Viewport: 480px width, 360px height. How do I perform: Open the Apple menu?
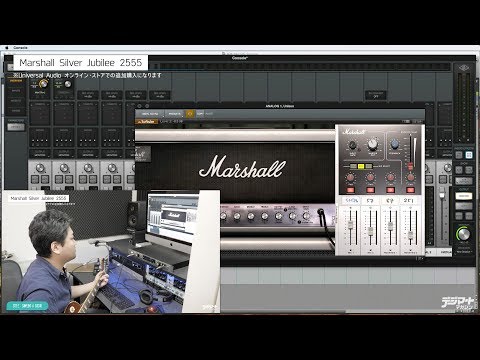(6, 48)
